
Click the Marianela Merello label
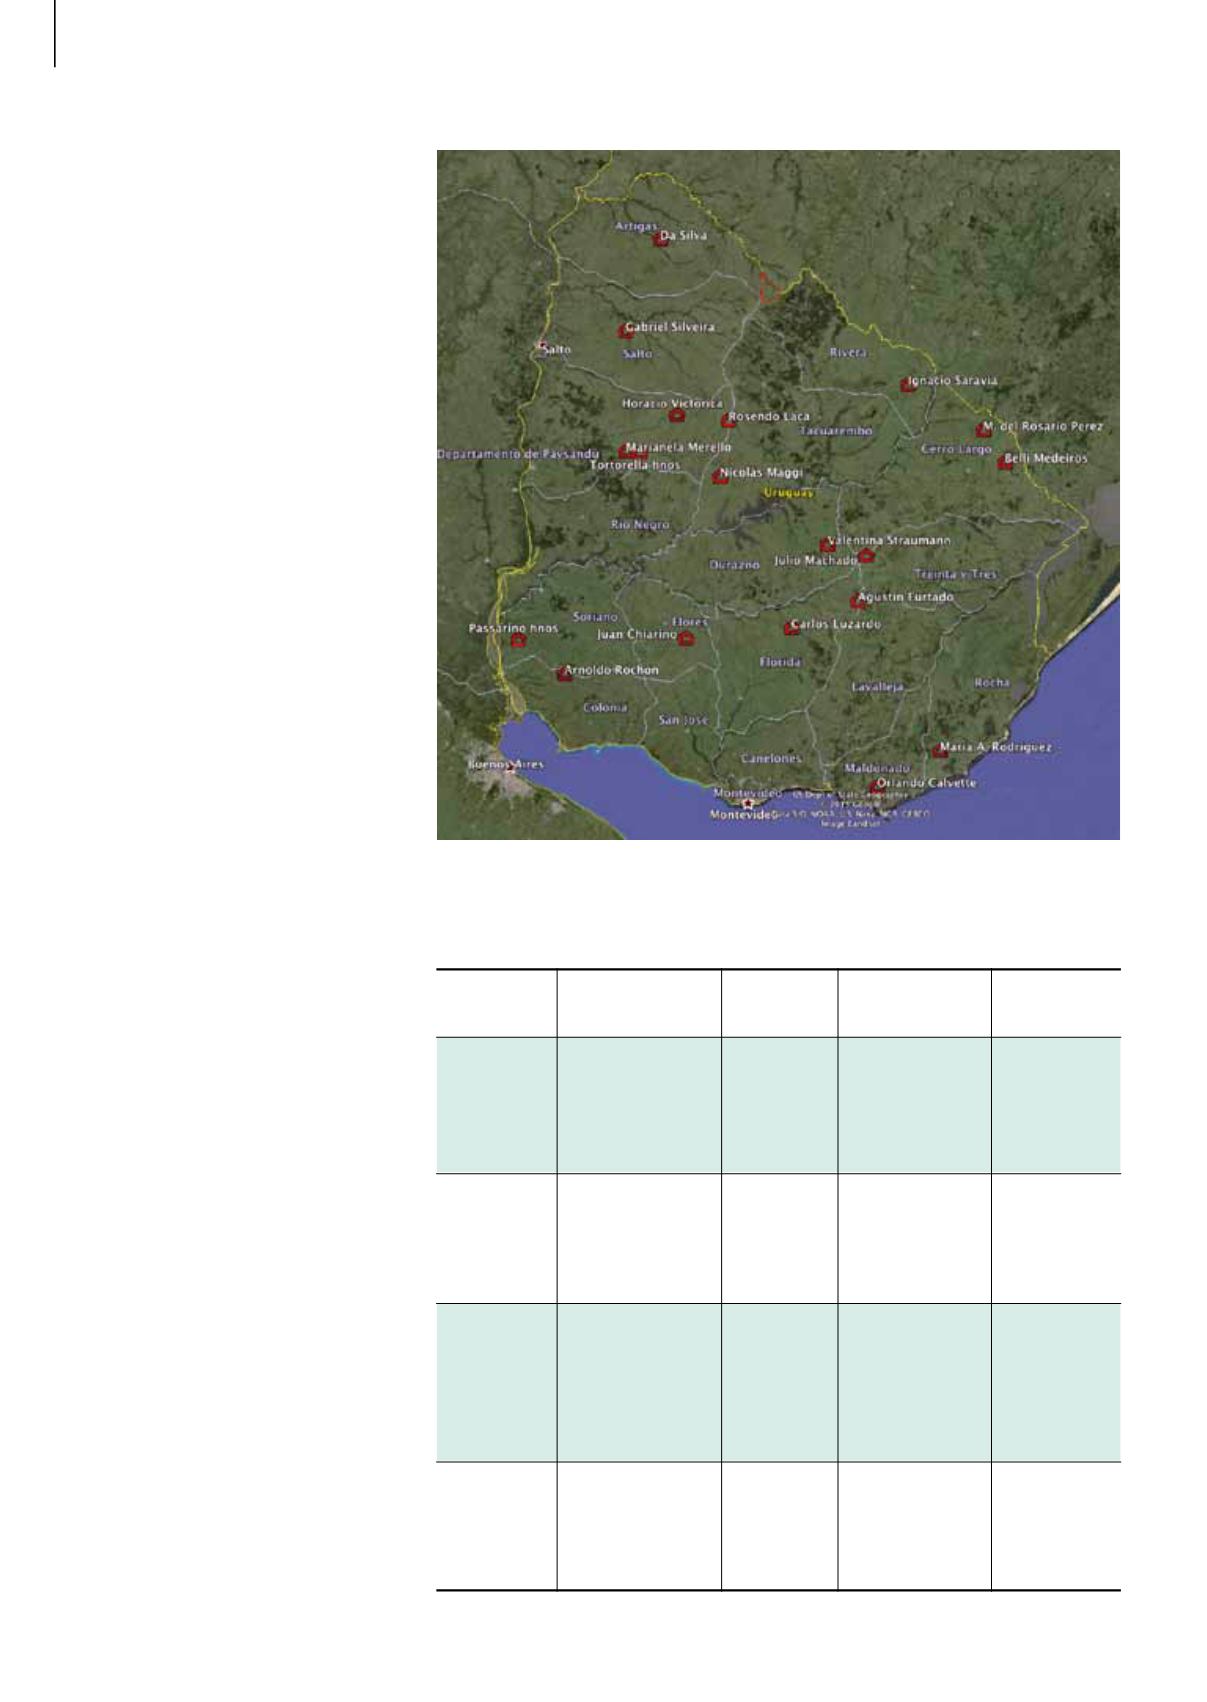point(679,447)
